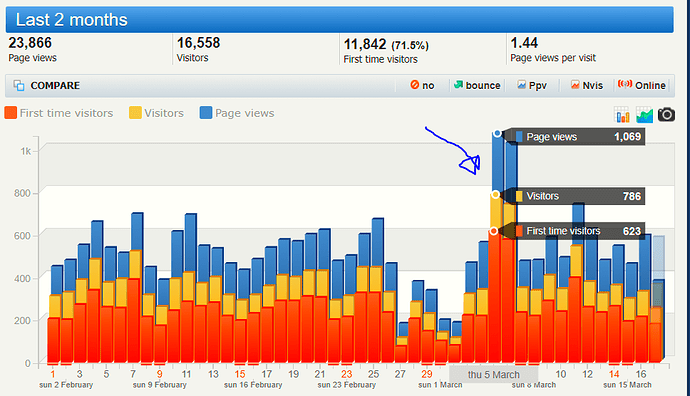Click the 600 y-axis label
The image size is (690, 396).
pyautogui.click(x=22, y=236)
